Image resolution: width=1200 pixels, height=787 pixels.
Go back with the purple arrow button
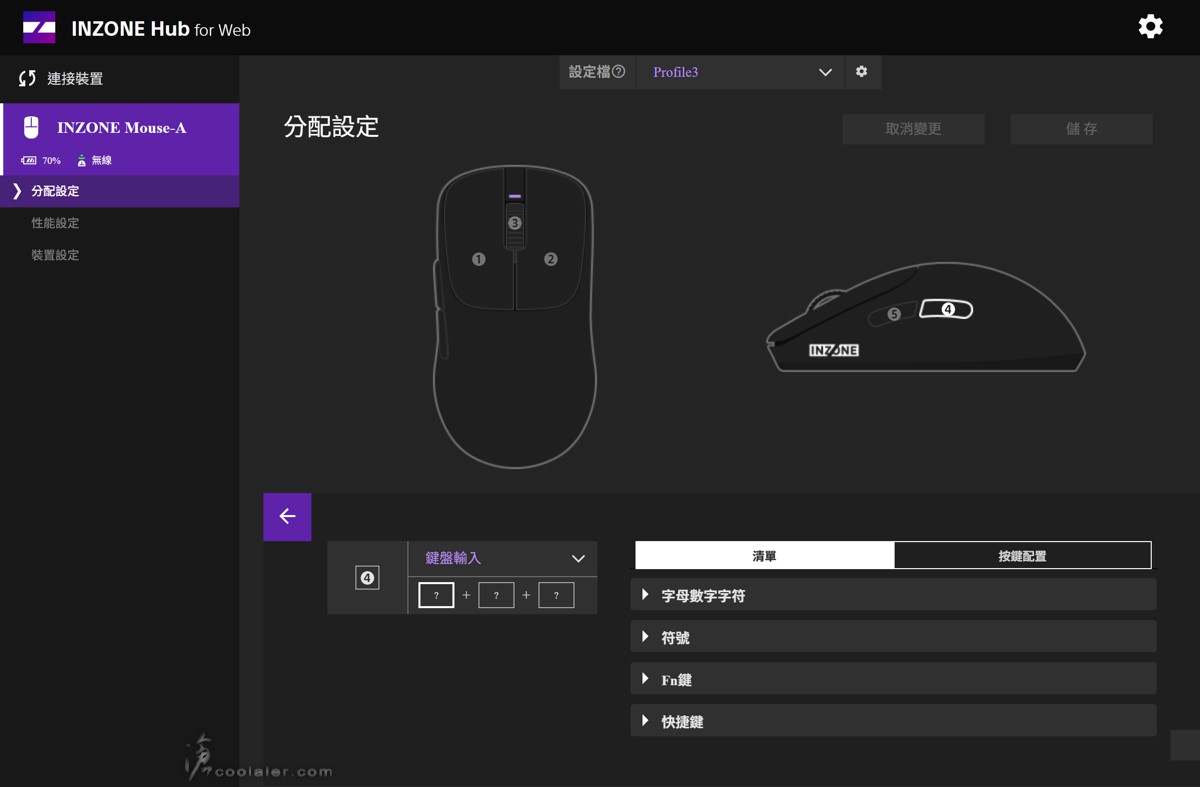pyautogui.click(x=287, y=517)
